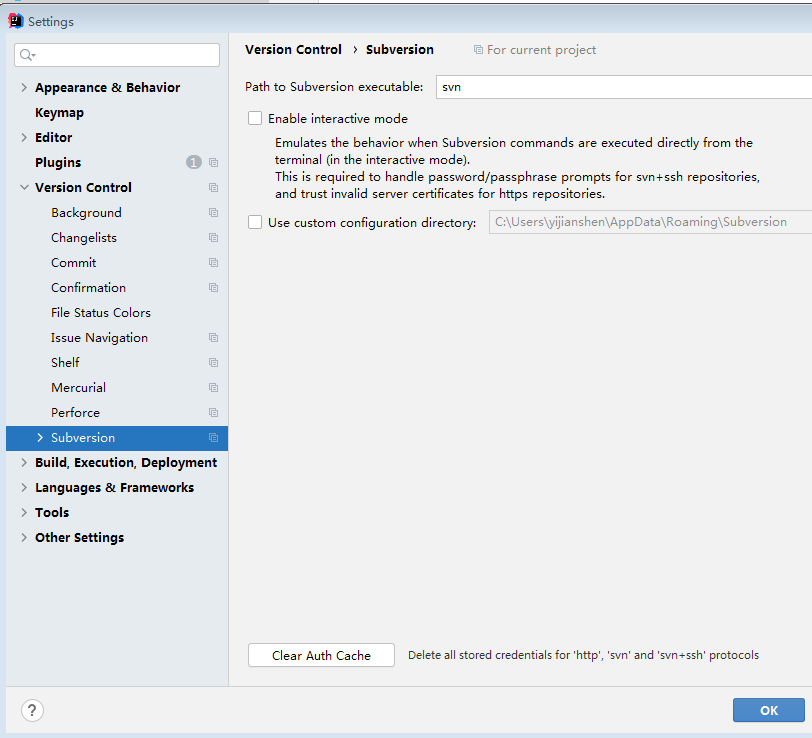The image size is (812, 738).
Task: Click the project-level icon beside Version Control
Action: tap(213, 187)
